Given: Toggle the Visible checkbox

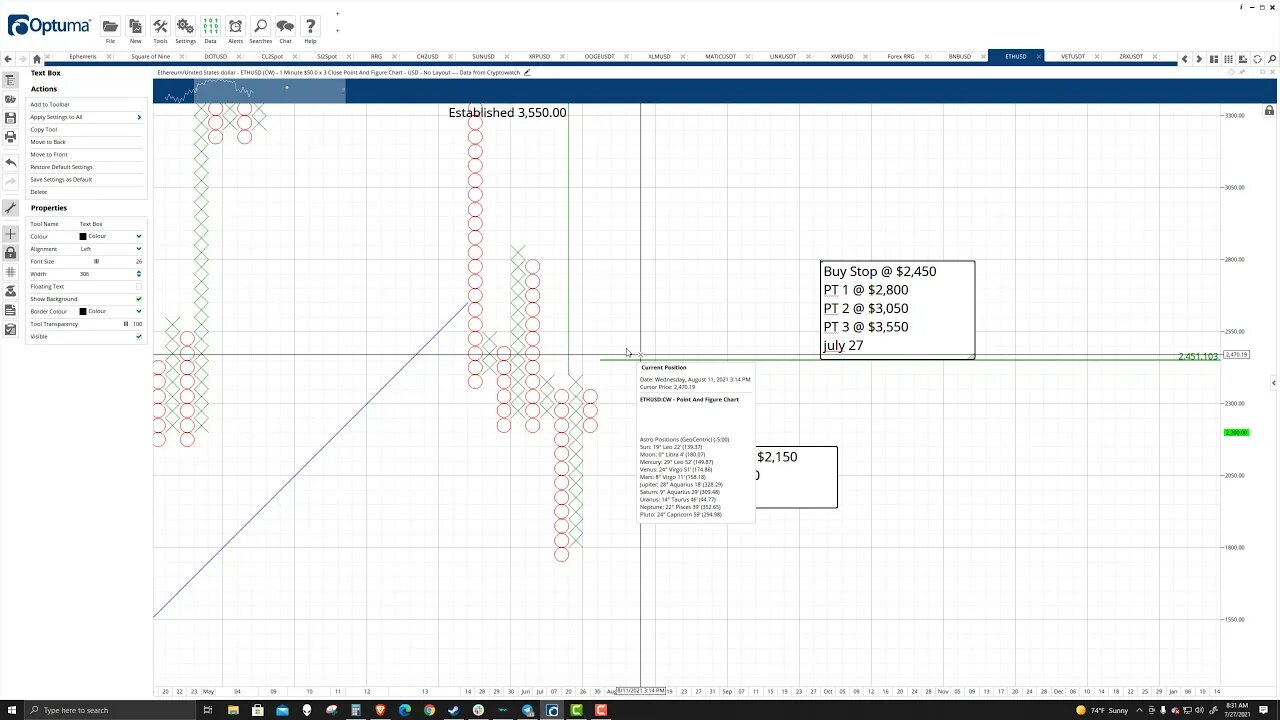Looking at the screenshot, I should (x=138, y=336).
